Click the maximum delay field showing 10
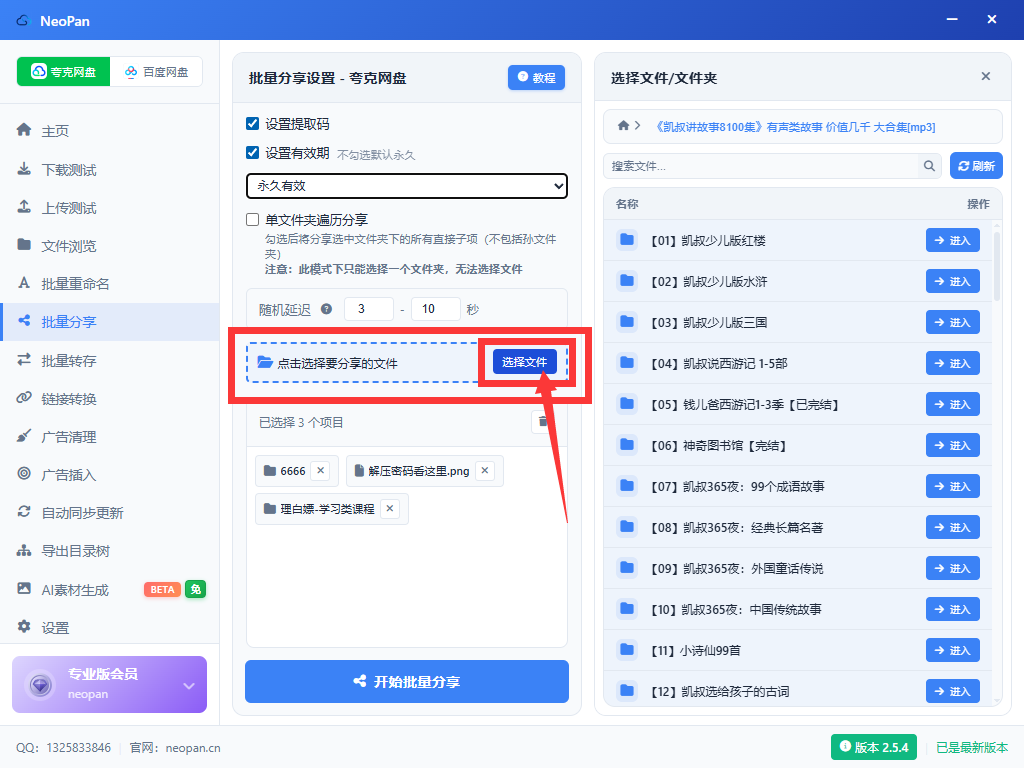This screenshot has height=768, width=1024. click(x=436, y=309)
